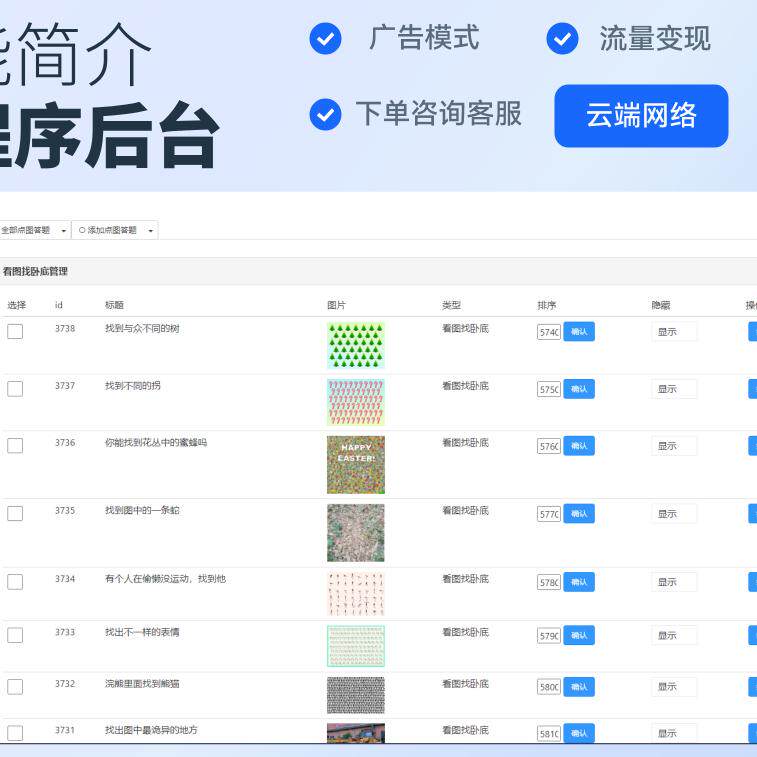The image size is (757, 757).
Task: Click the sort order field showing 5780
Action: pos(549,582)
